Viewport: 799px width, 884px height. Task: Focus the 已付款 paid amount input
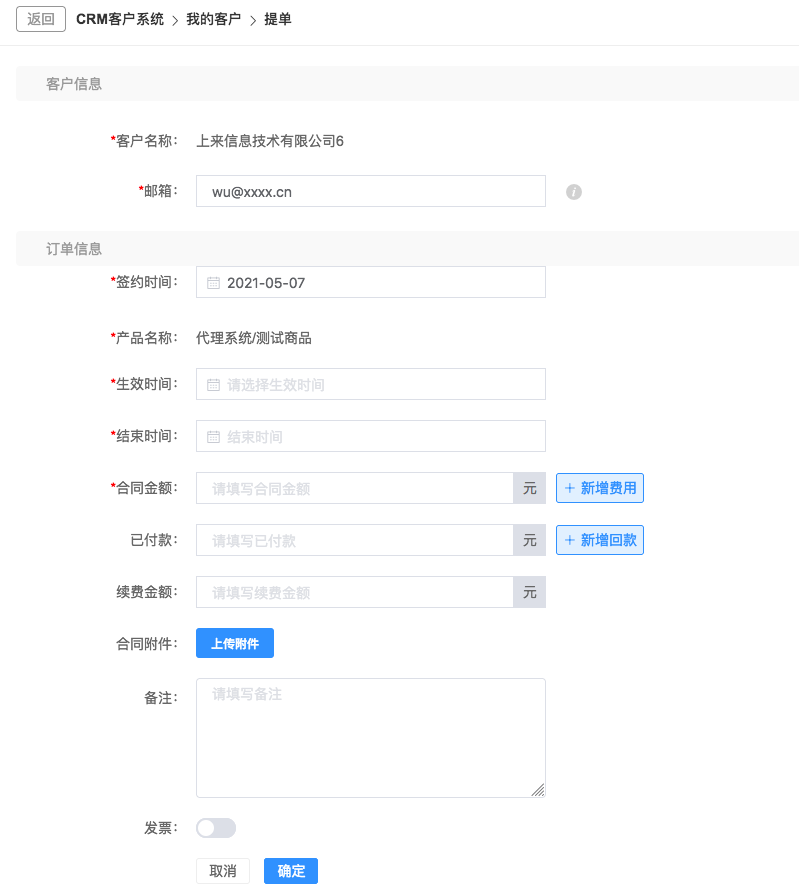click(x=355, y=540)
